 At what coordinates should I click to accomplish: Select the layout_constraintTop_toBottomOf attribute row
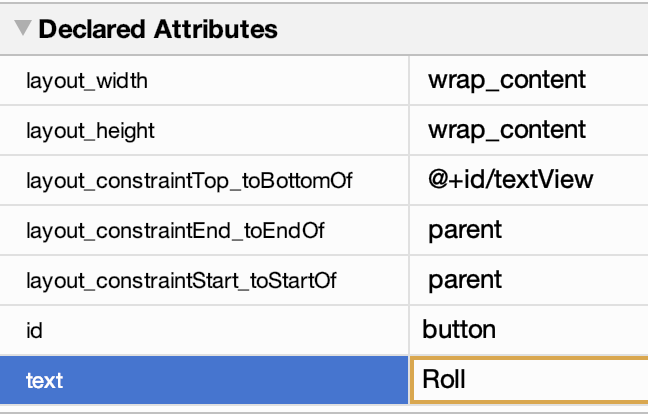point(189,181)
